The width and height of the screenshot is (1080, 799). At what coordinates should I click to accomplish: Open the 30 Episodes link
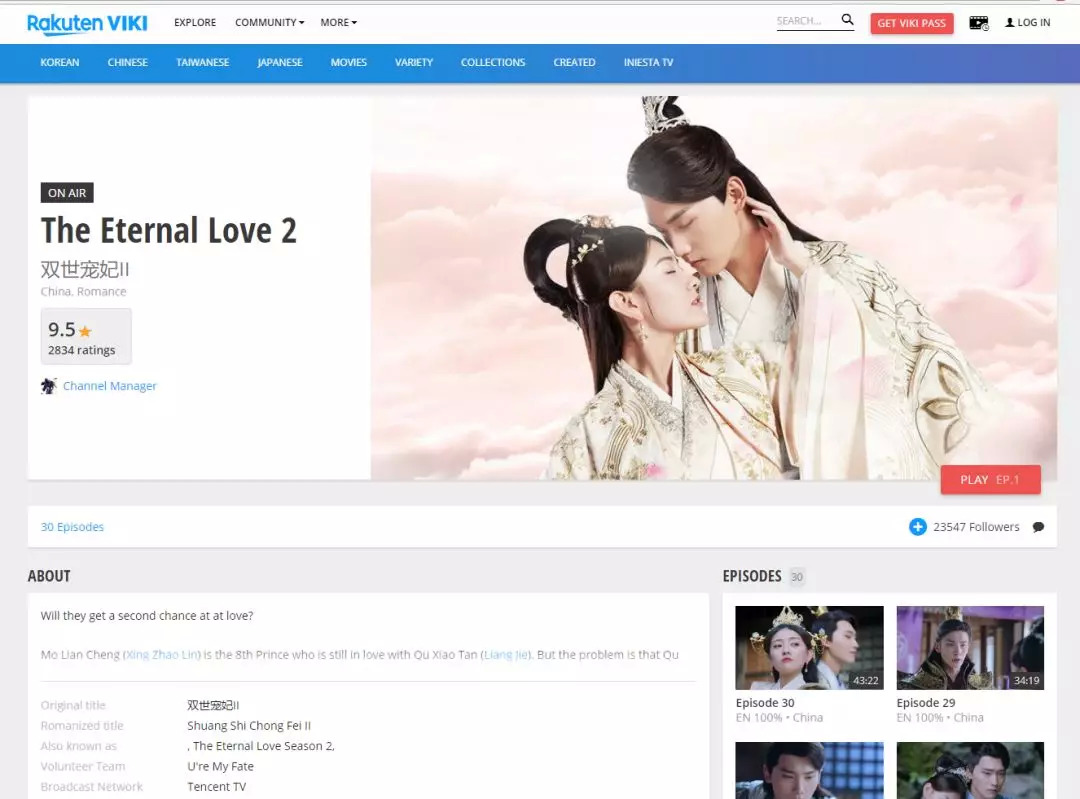(x=72, y=527)
